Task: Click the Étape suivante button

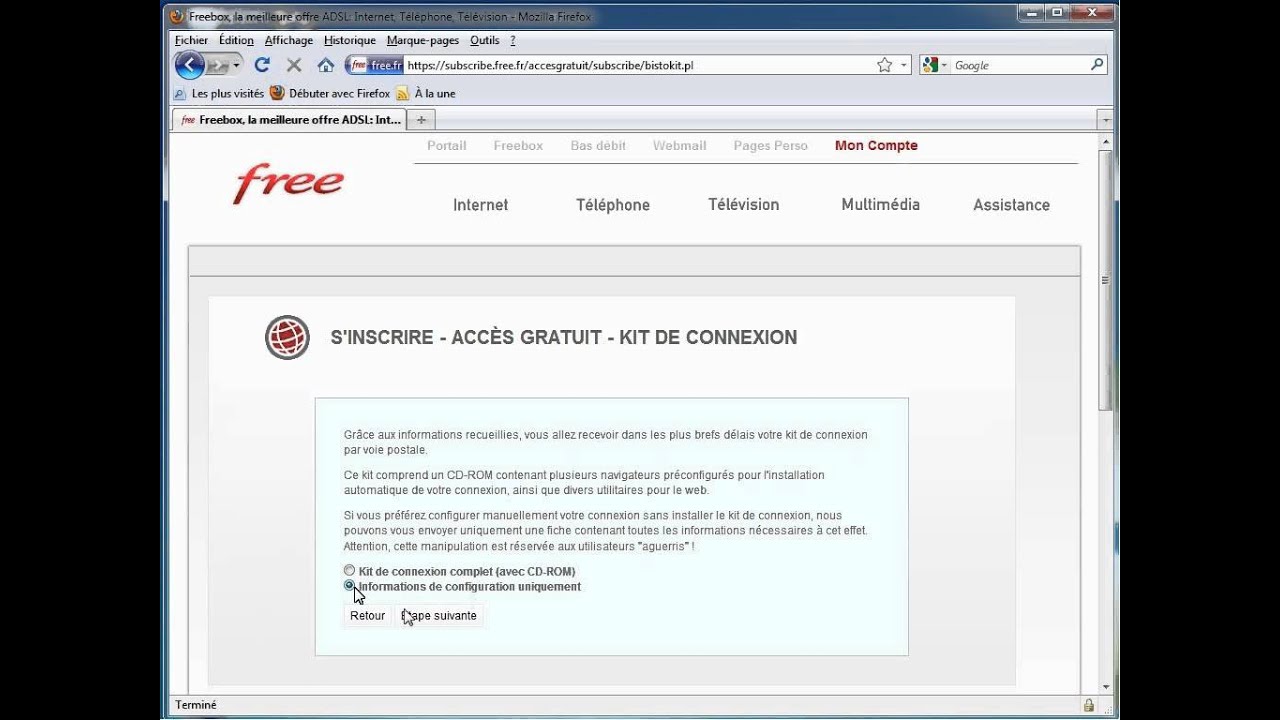Action: click(x=439, y=615)
